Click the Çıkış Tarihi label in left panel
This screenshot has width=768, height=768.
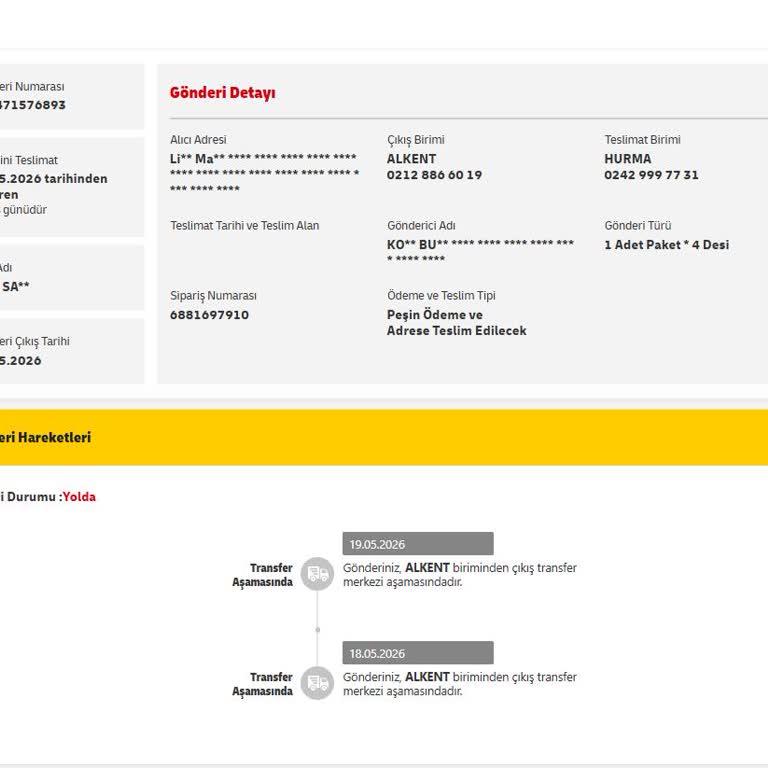click(x=35, y=341)
